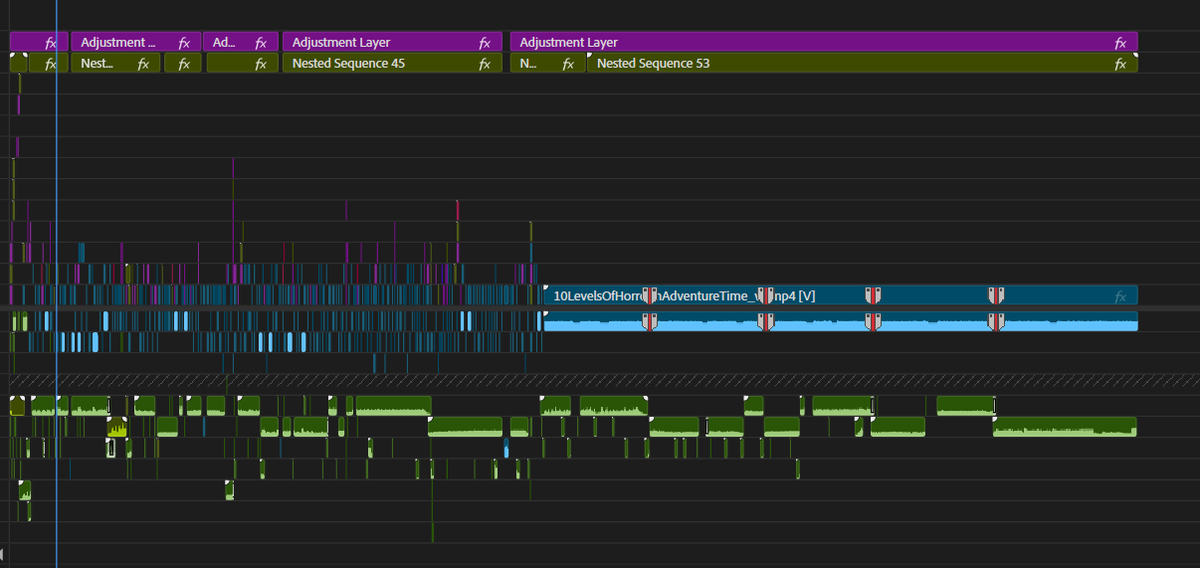Click fx badge on olive clip right of 'Nest...'

pos(184,64)
